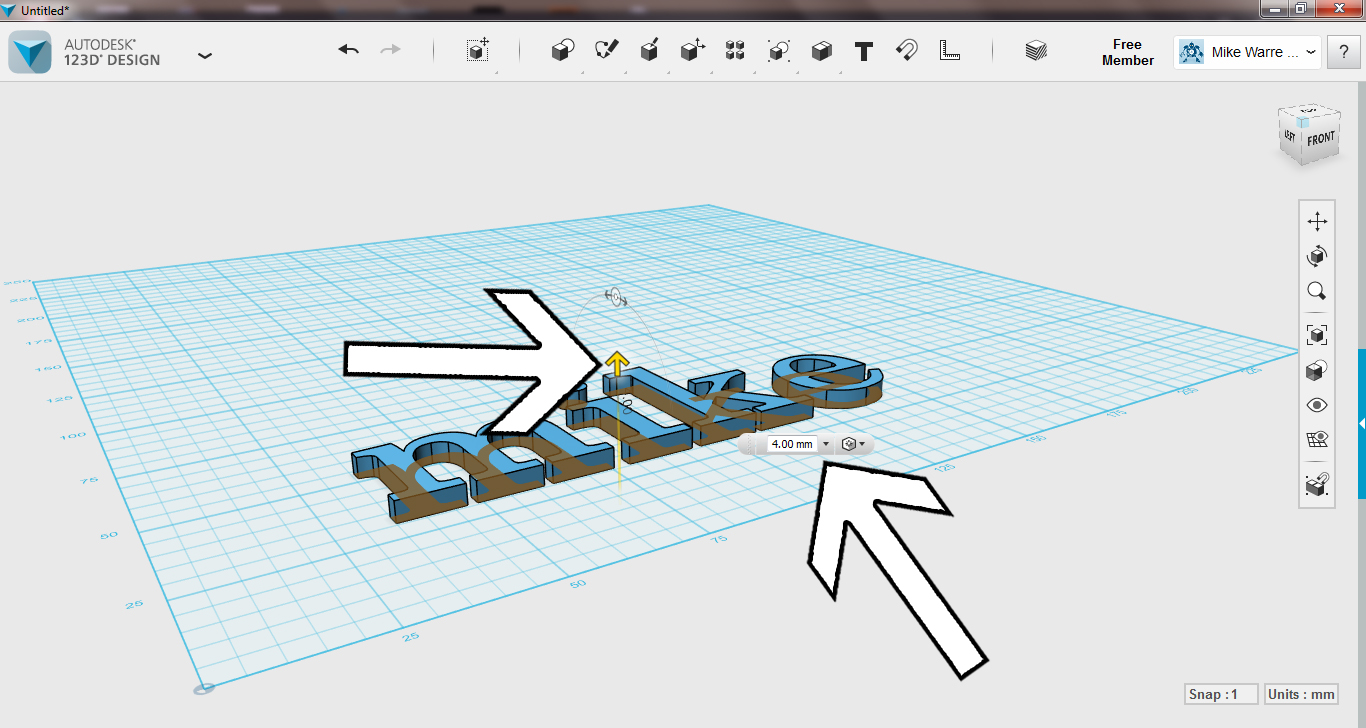
Task: Expand the collapsed right side panel
Action: (1361, 424)
